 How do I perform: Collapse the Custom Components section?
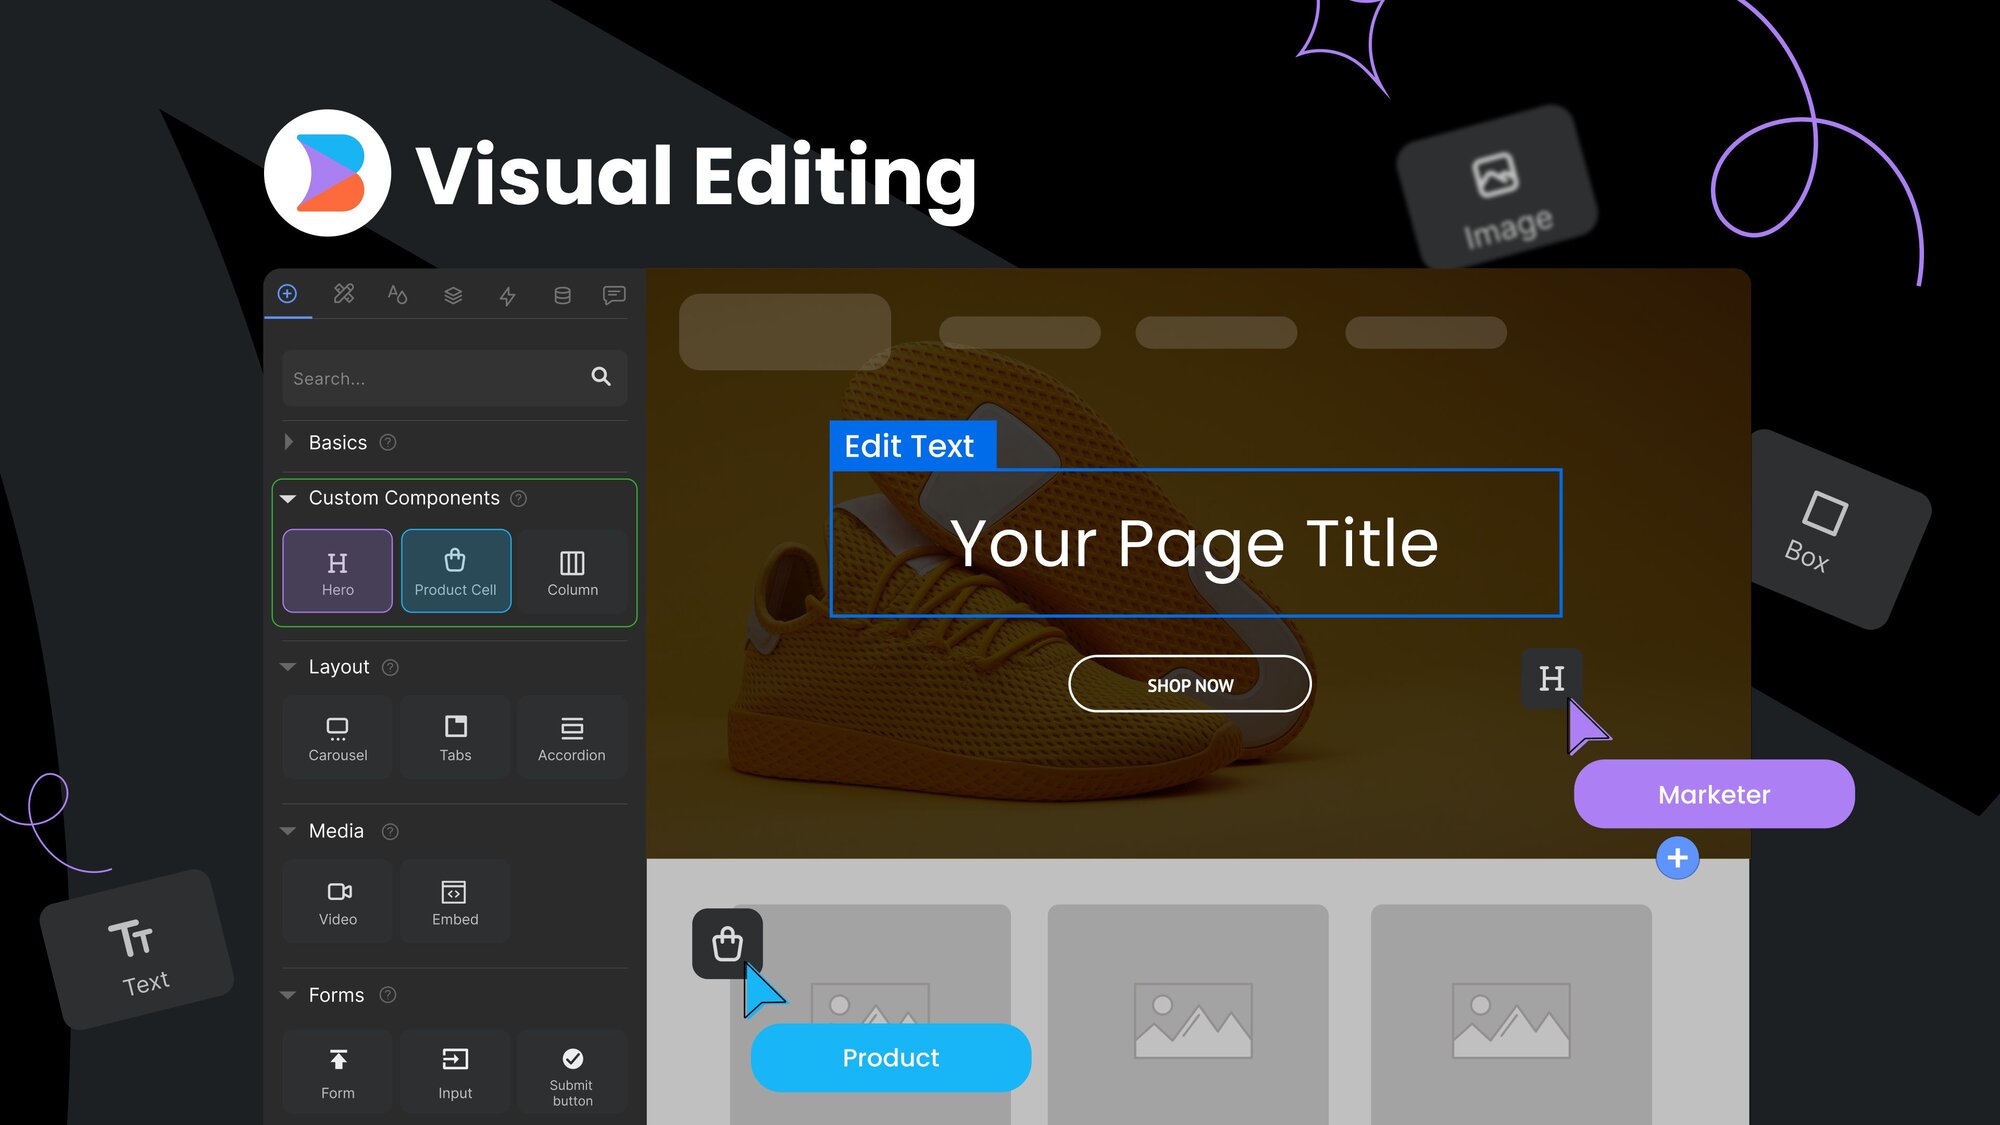[x=289, y=498]
